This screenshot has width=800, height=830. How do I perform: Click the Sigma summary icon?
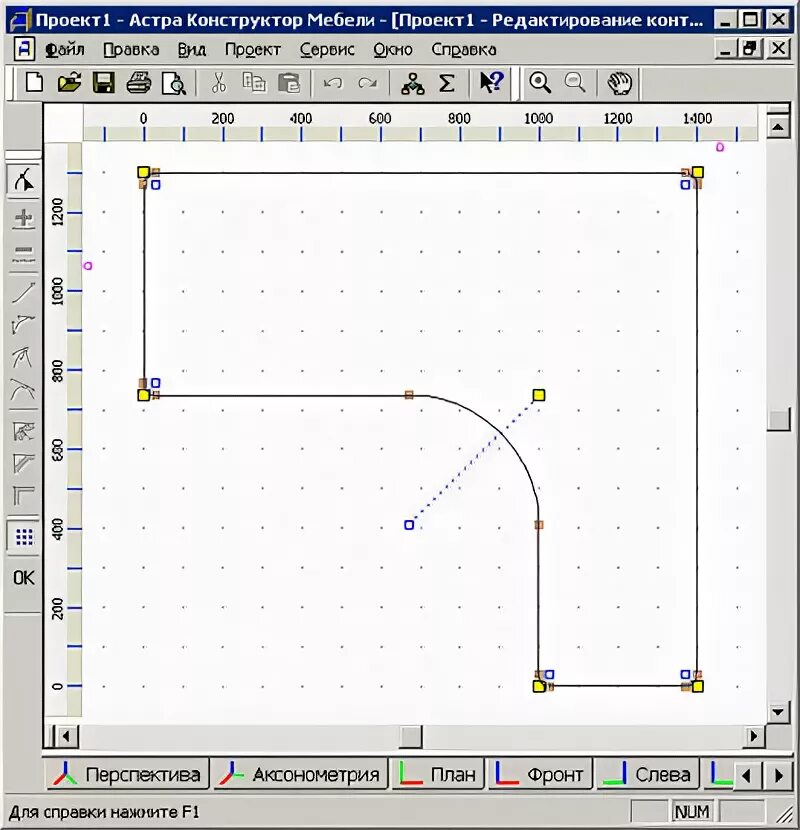(x=447, y=83)
